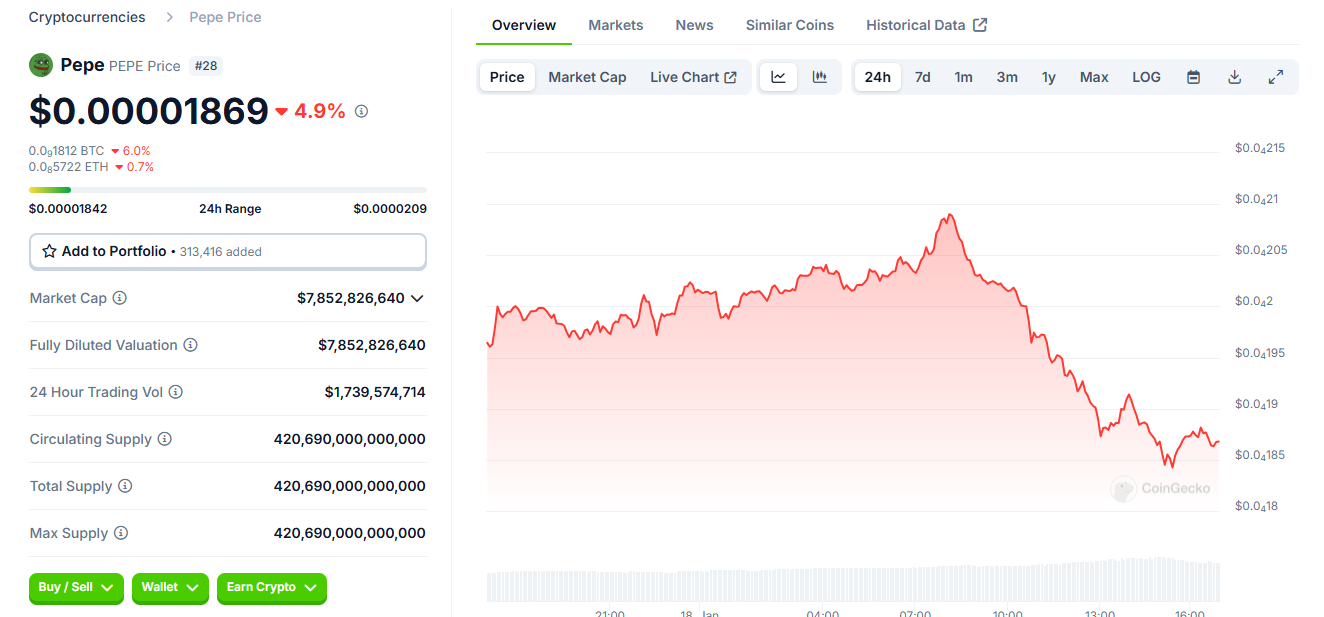Download the chart data icon

click(x=1235, y=77)
